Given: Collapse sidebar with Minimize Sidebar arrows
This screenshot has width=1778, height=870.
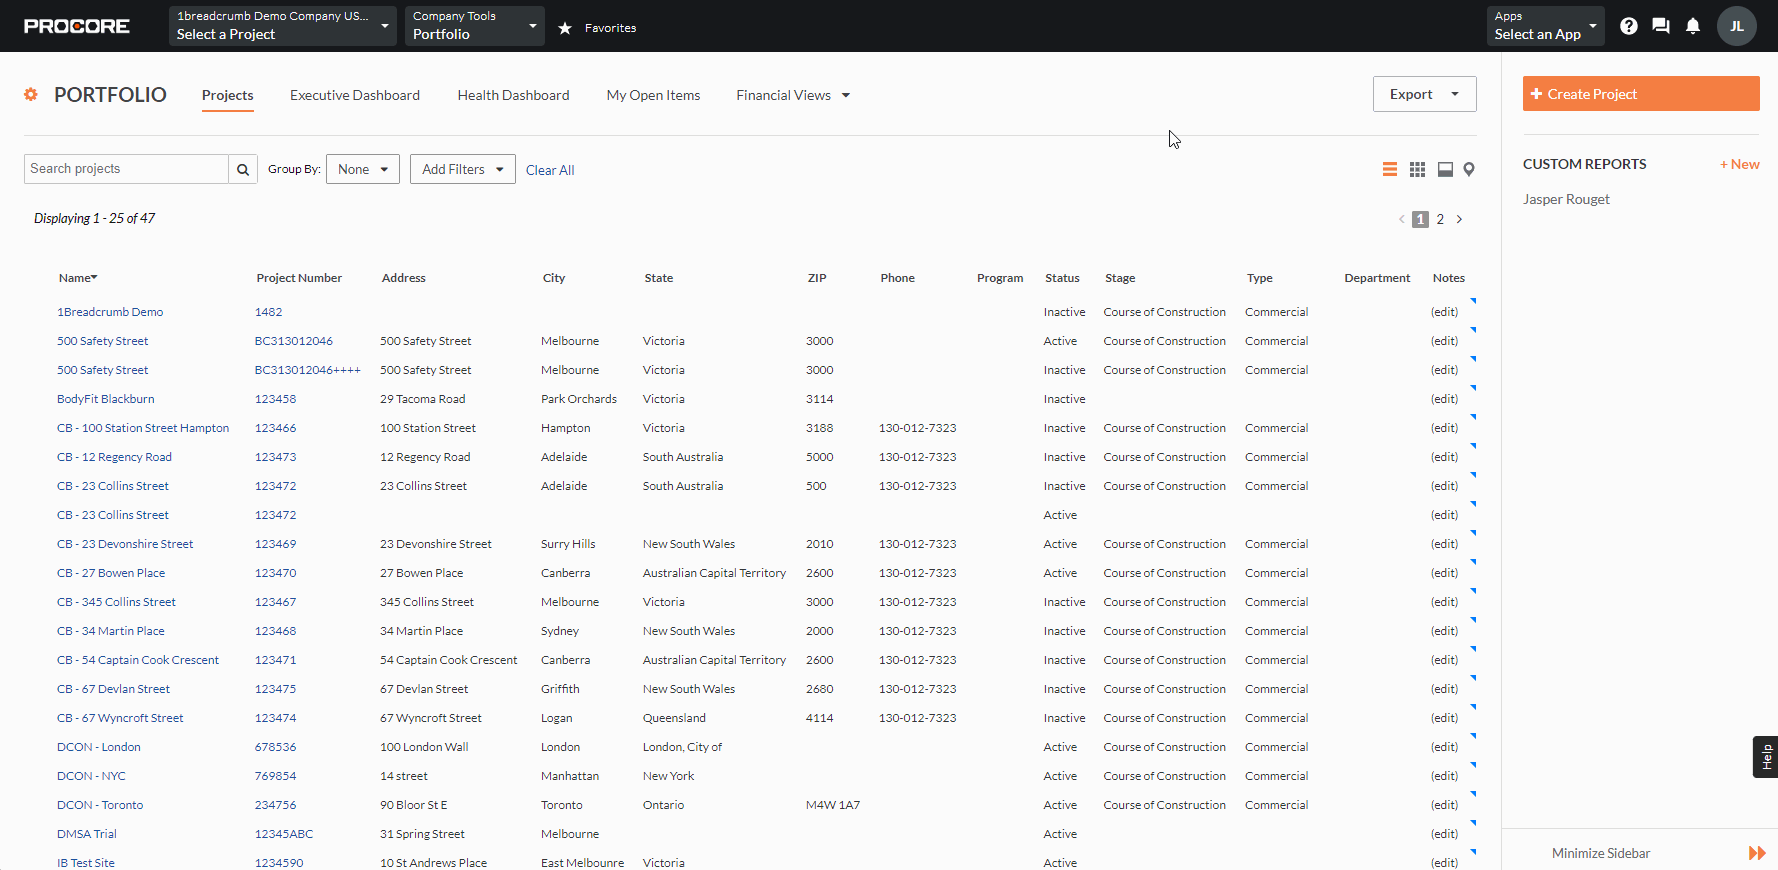Looking at the screenshot, I should 1756,853.
